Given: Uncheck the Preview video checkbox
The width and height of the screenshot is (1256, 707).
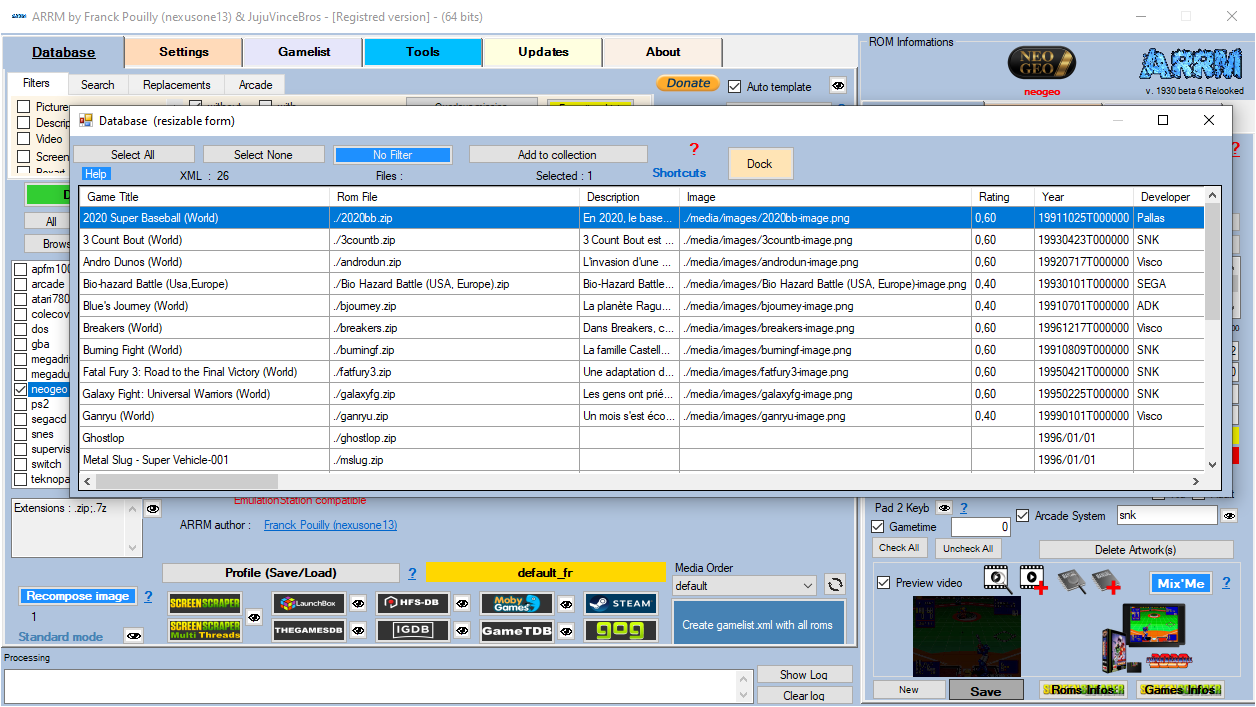Looking at the screenshot, I should tap(881, 583).
